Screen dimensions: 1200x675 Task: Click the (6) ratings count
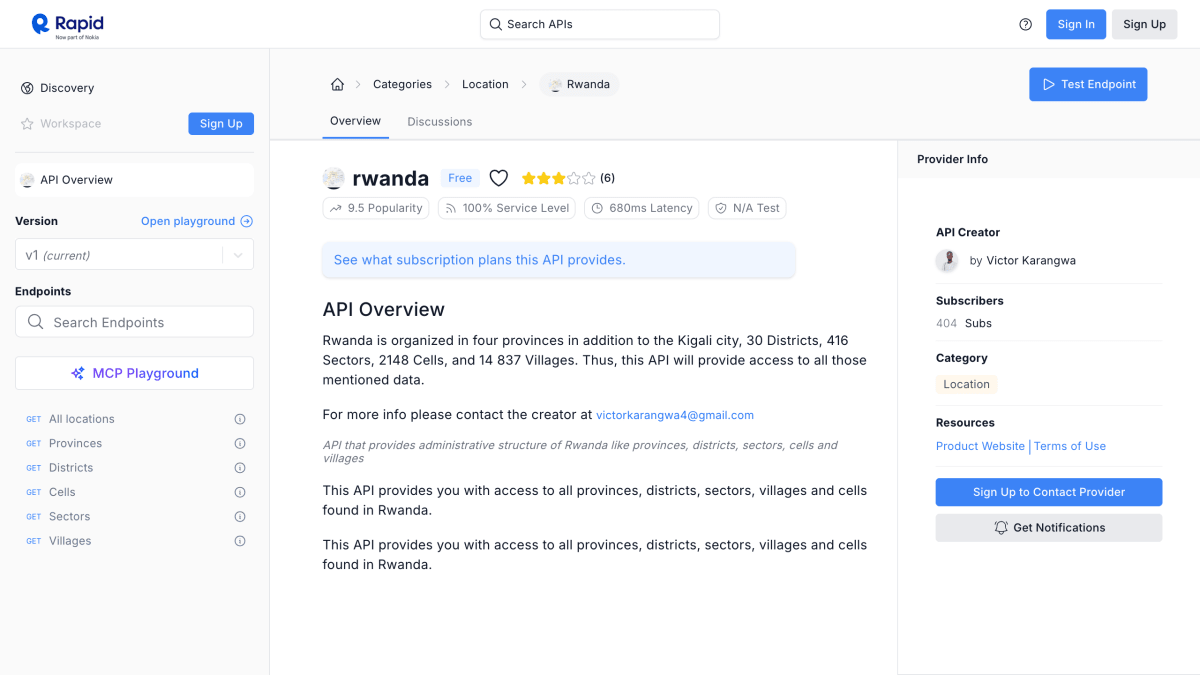pos(608,178)
